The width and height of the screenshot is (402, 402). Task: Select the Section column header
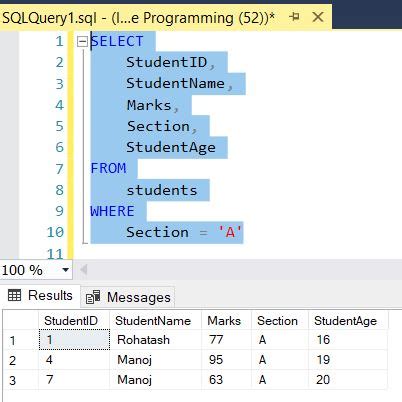pyautogui.click(x=280, y=320)
